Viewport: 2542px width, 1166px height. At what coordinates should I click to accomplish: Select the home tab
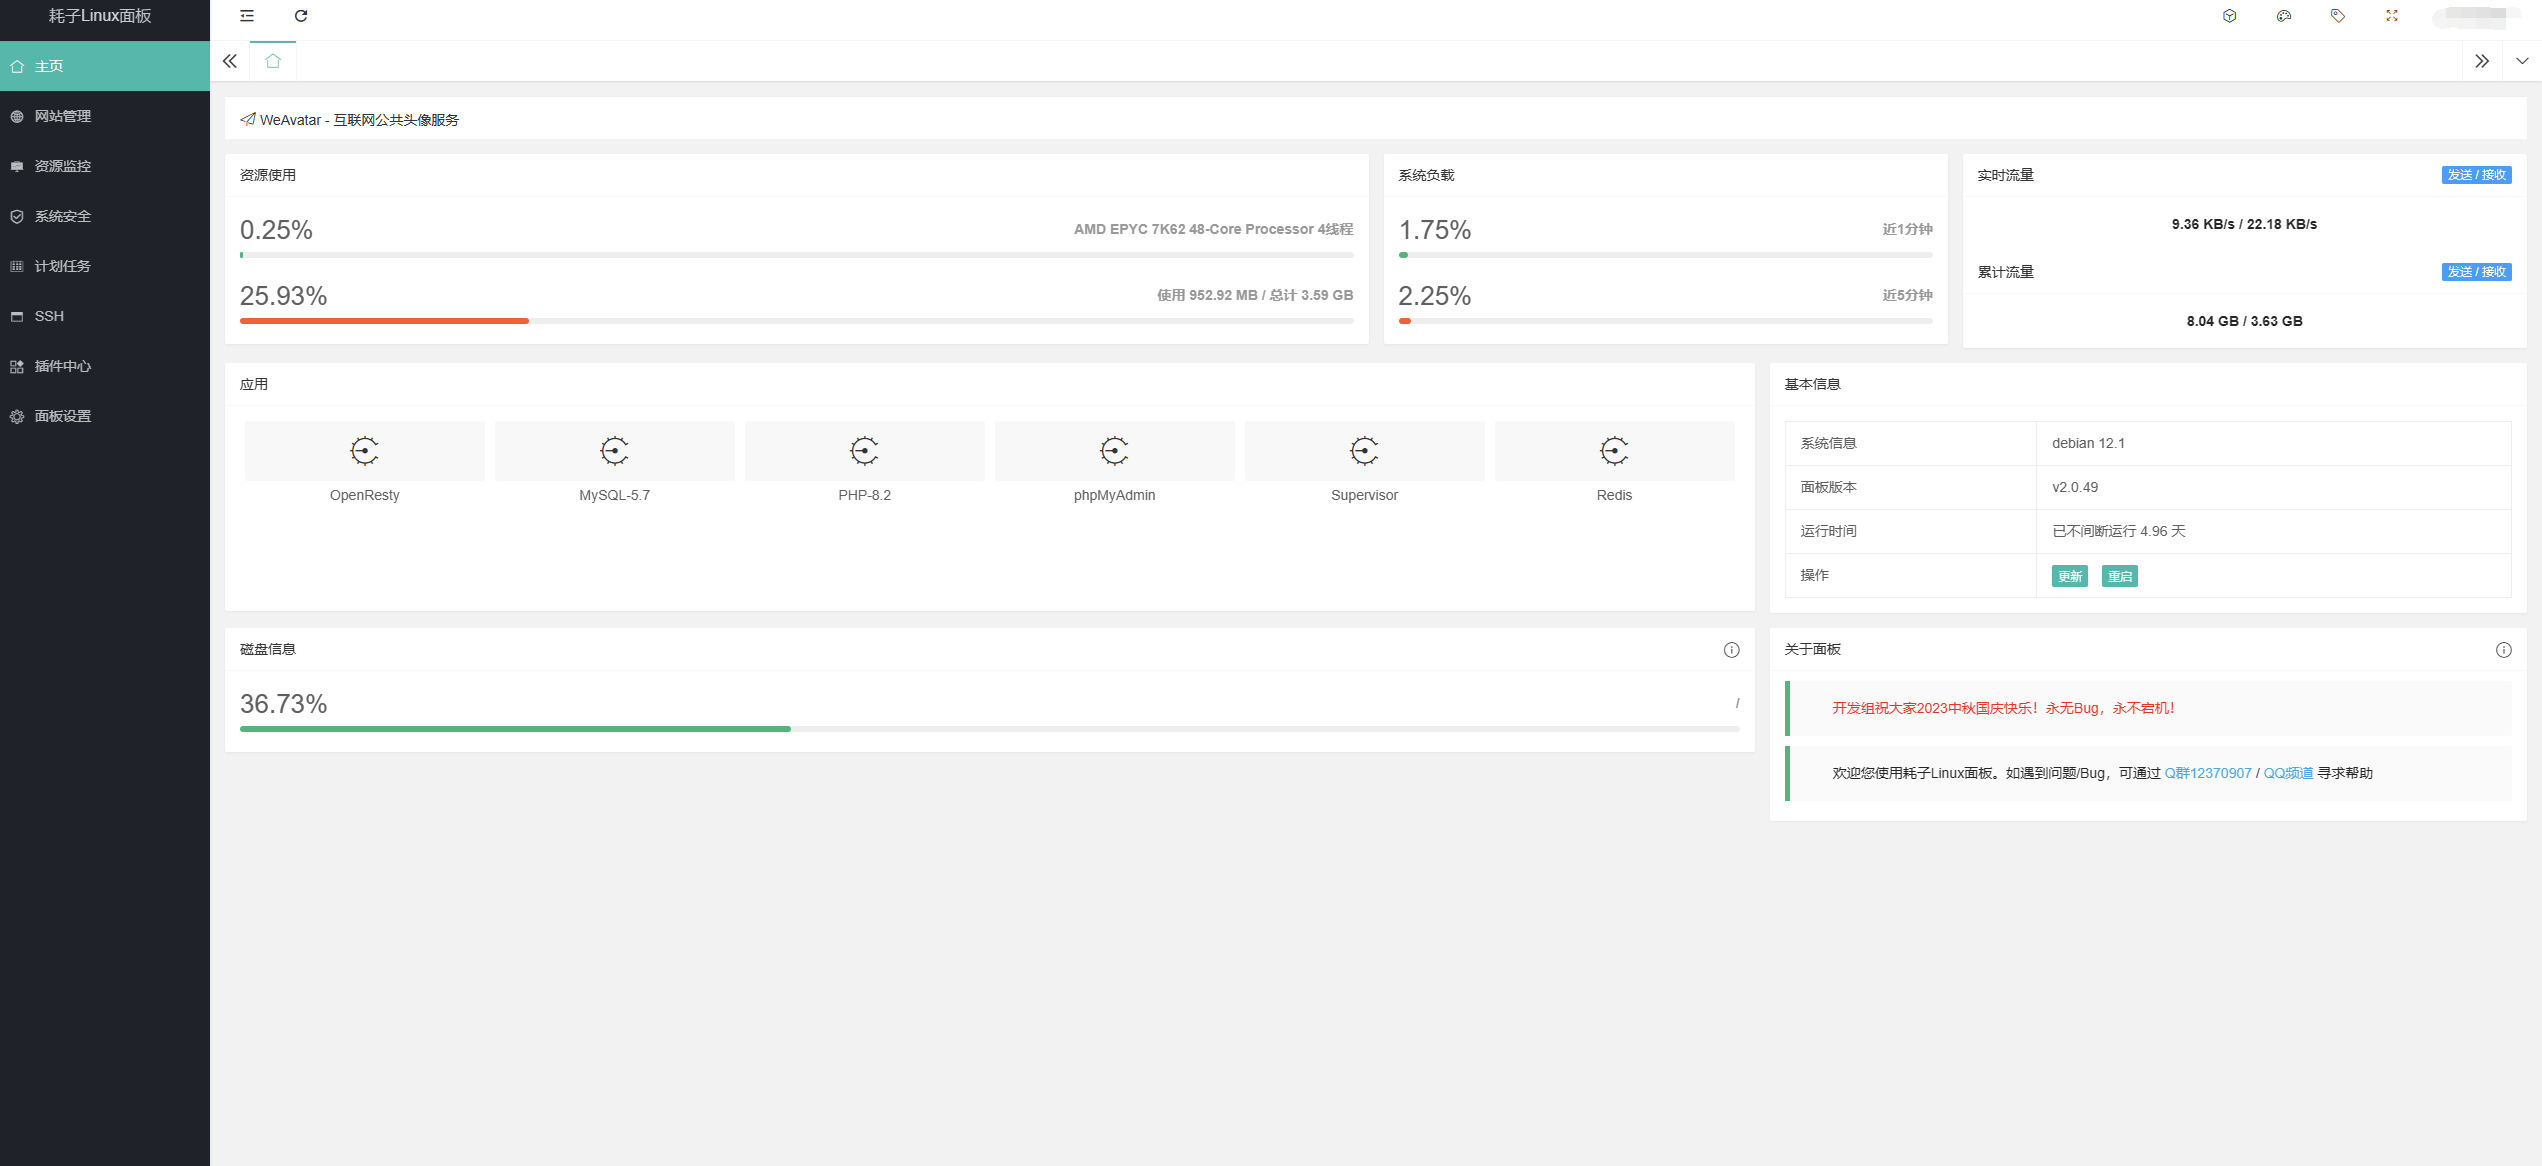tap(273, 62)
